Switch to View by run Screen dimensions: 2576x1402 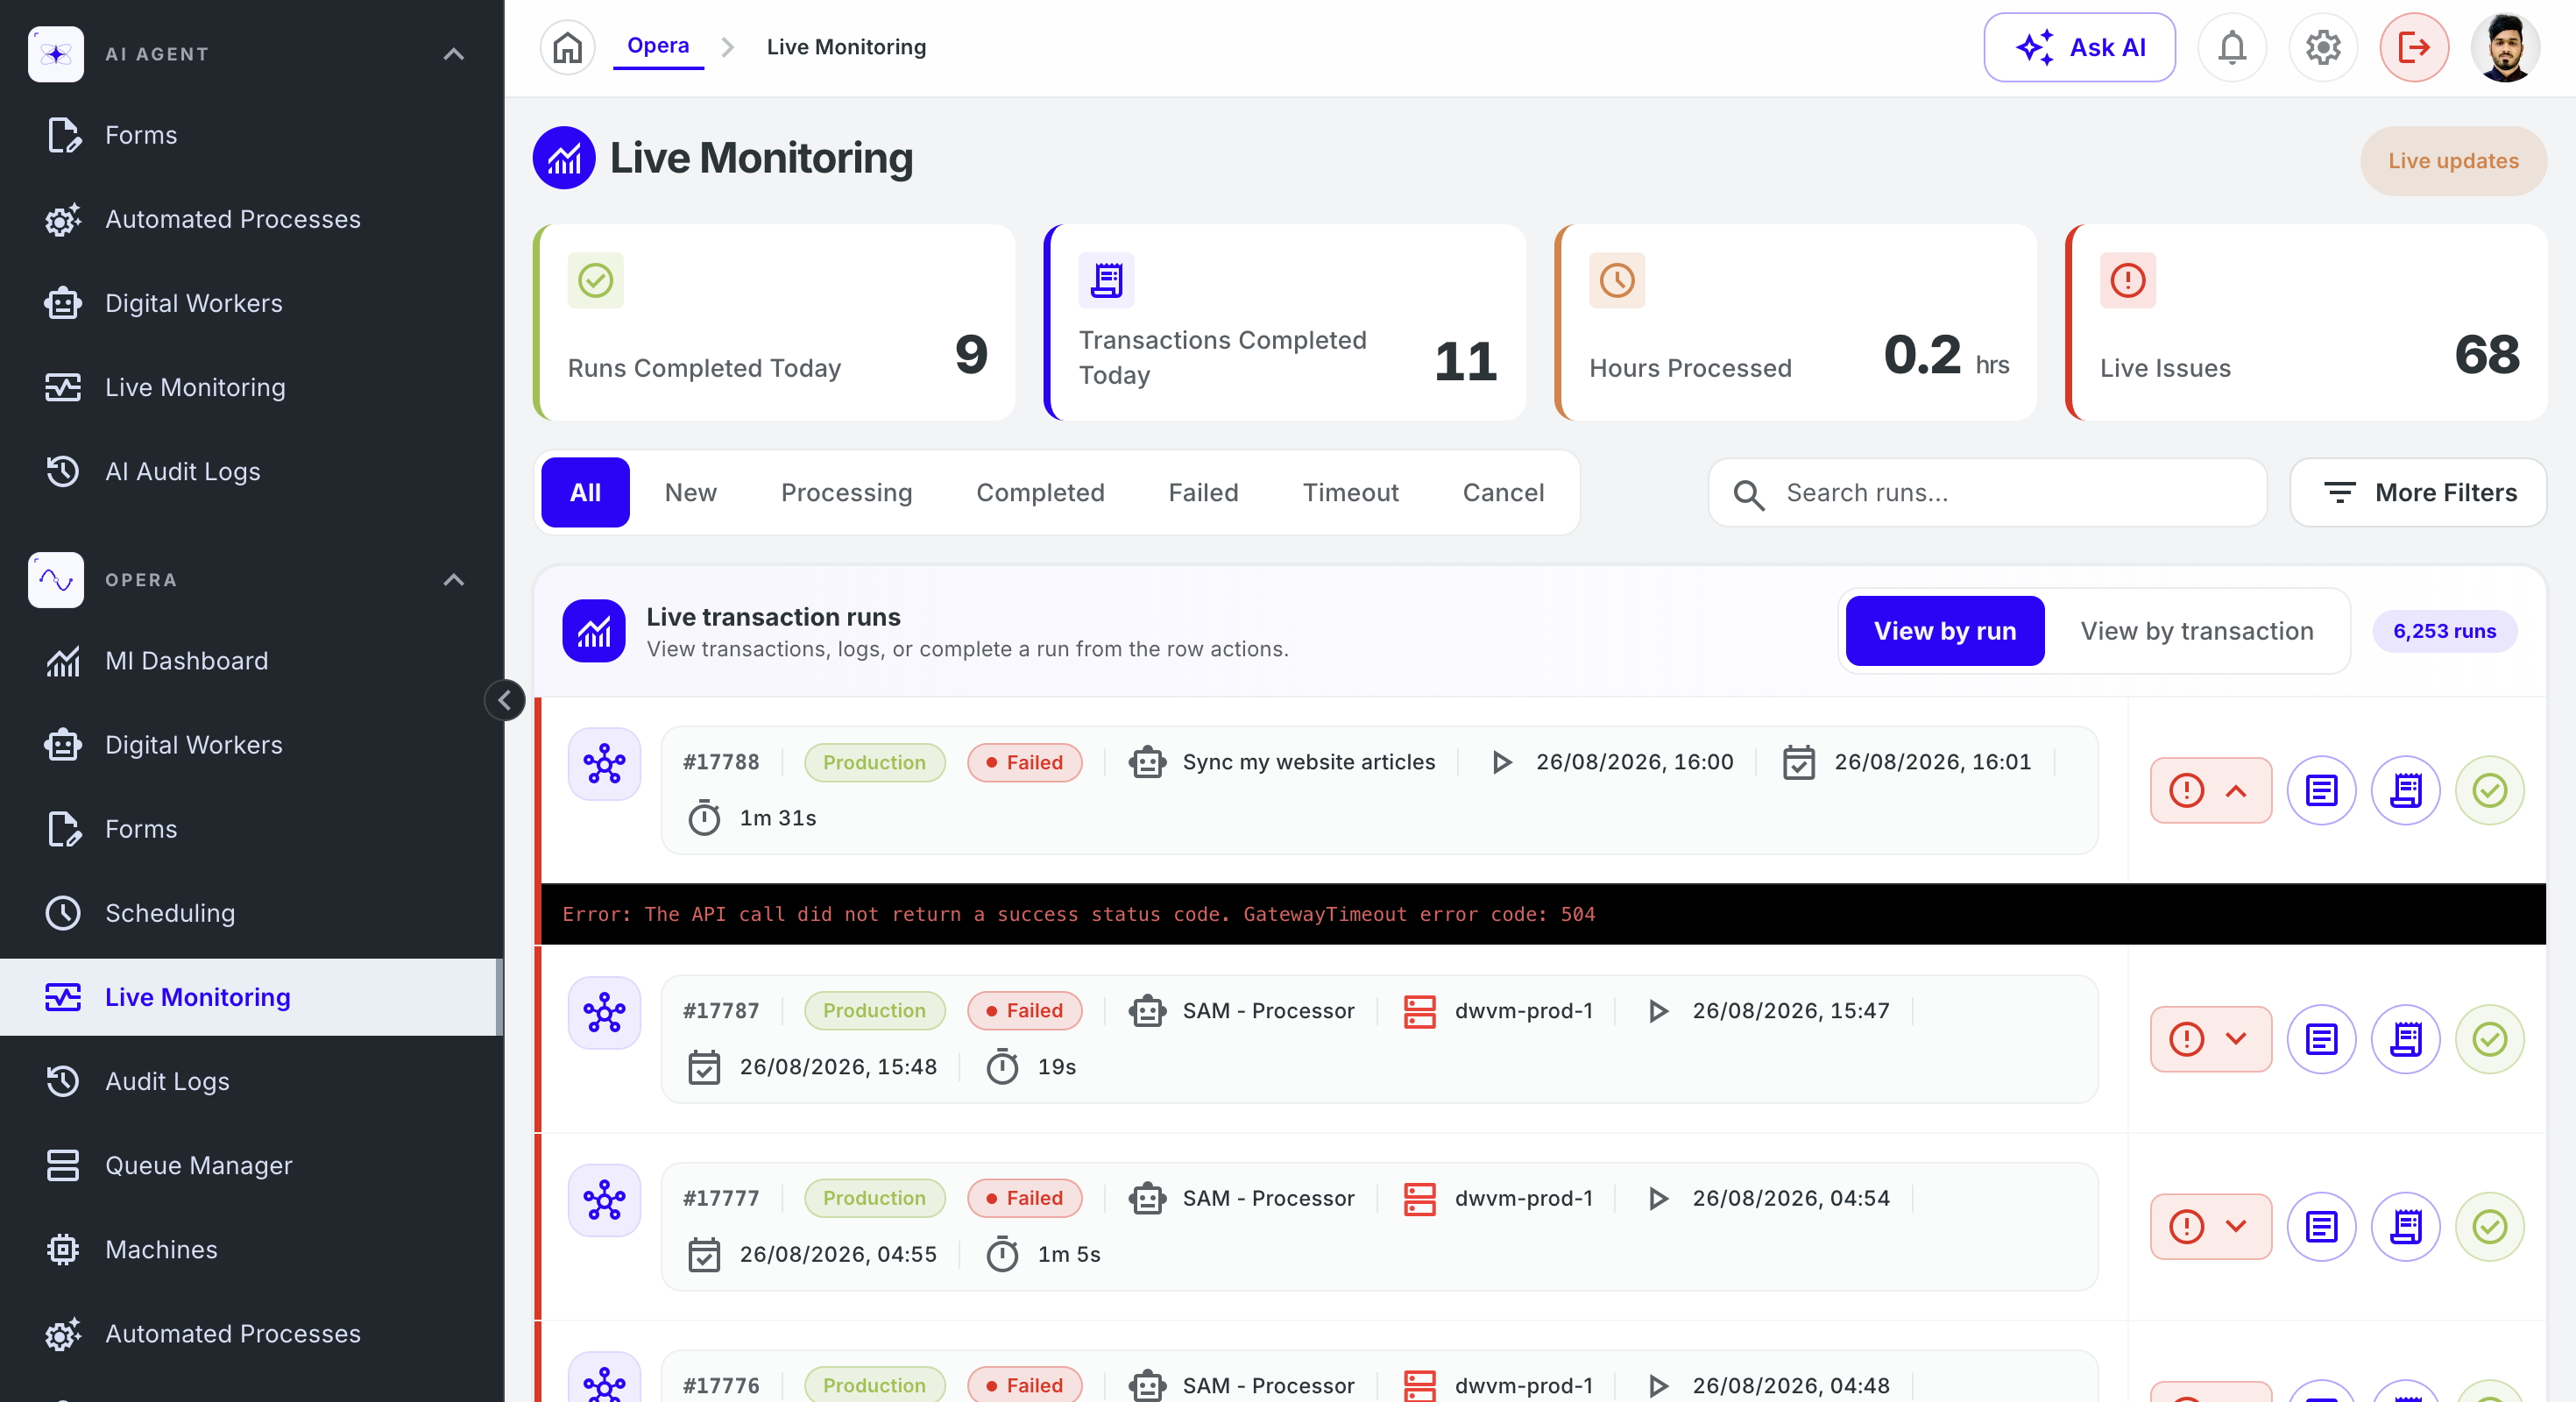[1945, 631]
